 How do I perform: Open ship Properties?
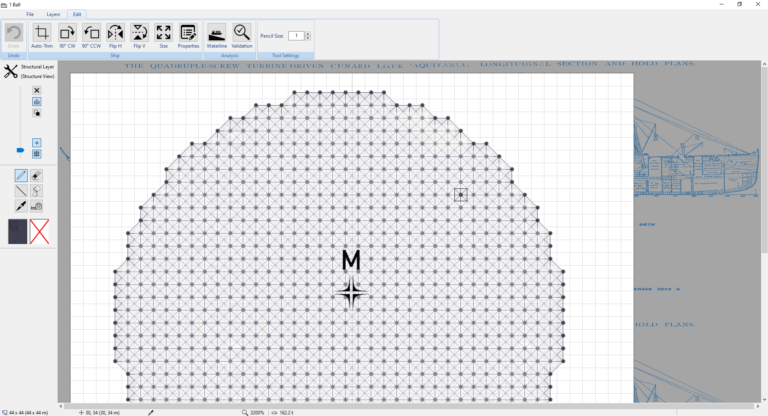[188, 36]
